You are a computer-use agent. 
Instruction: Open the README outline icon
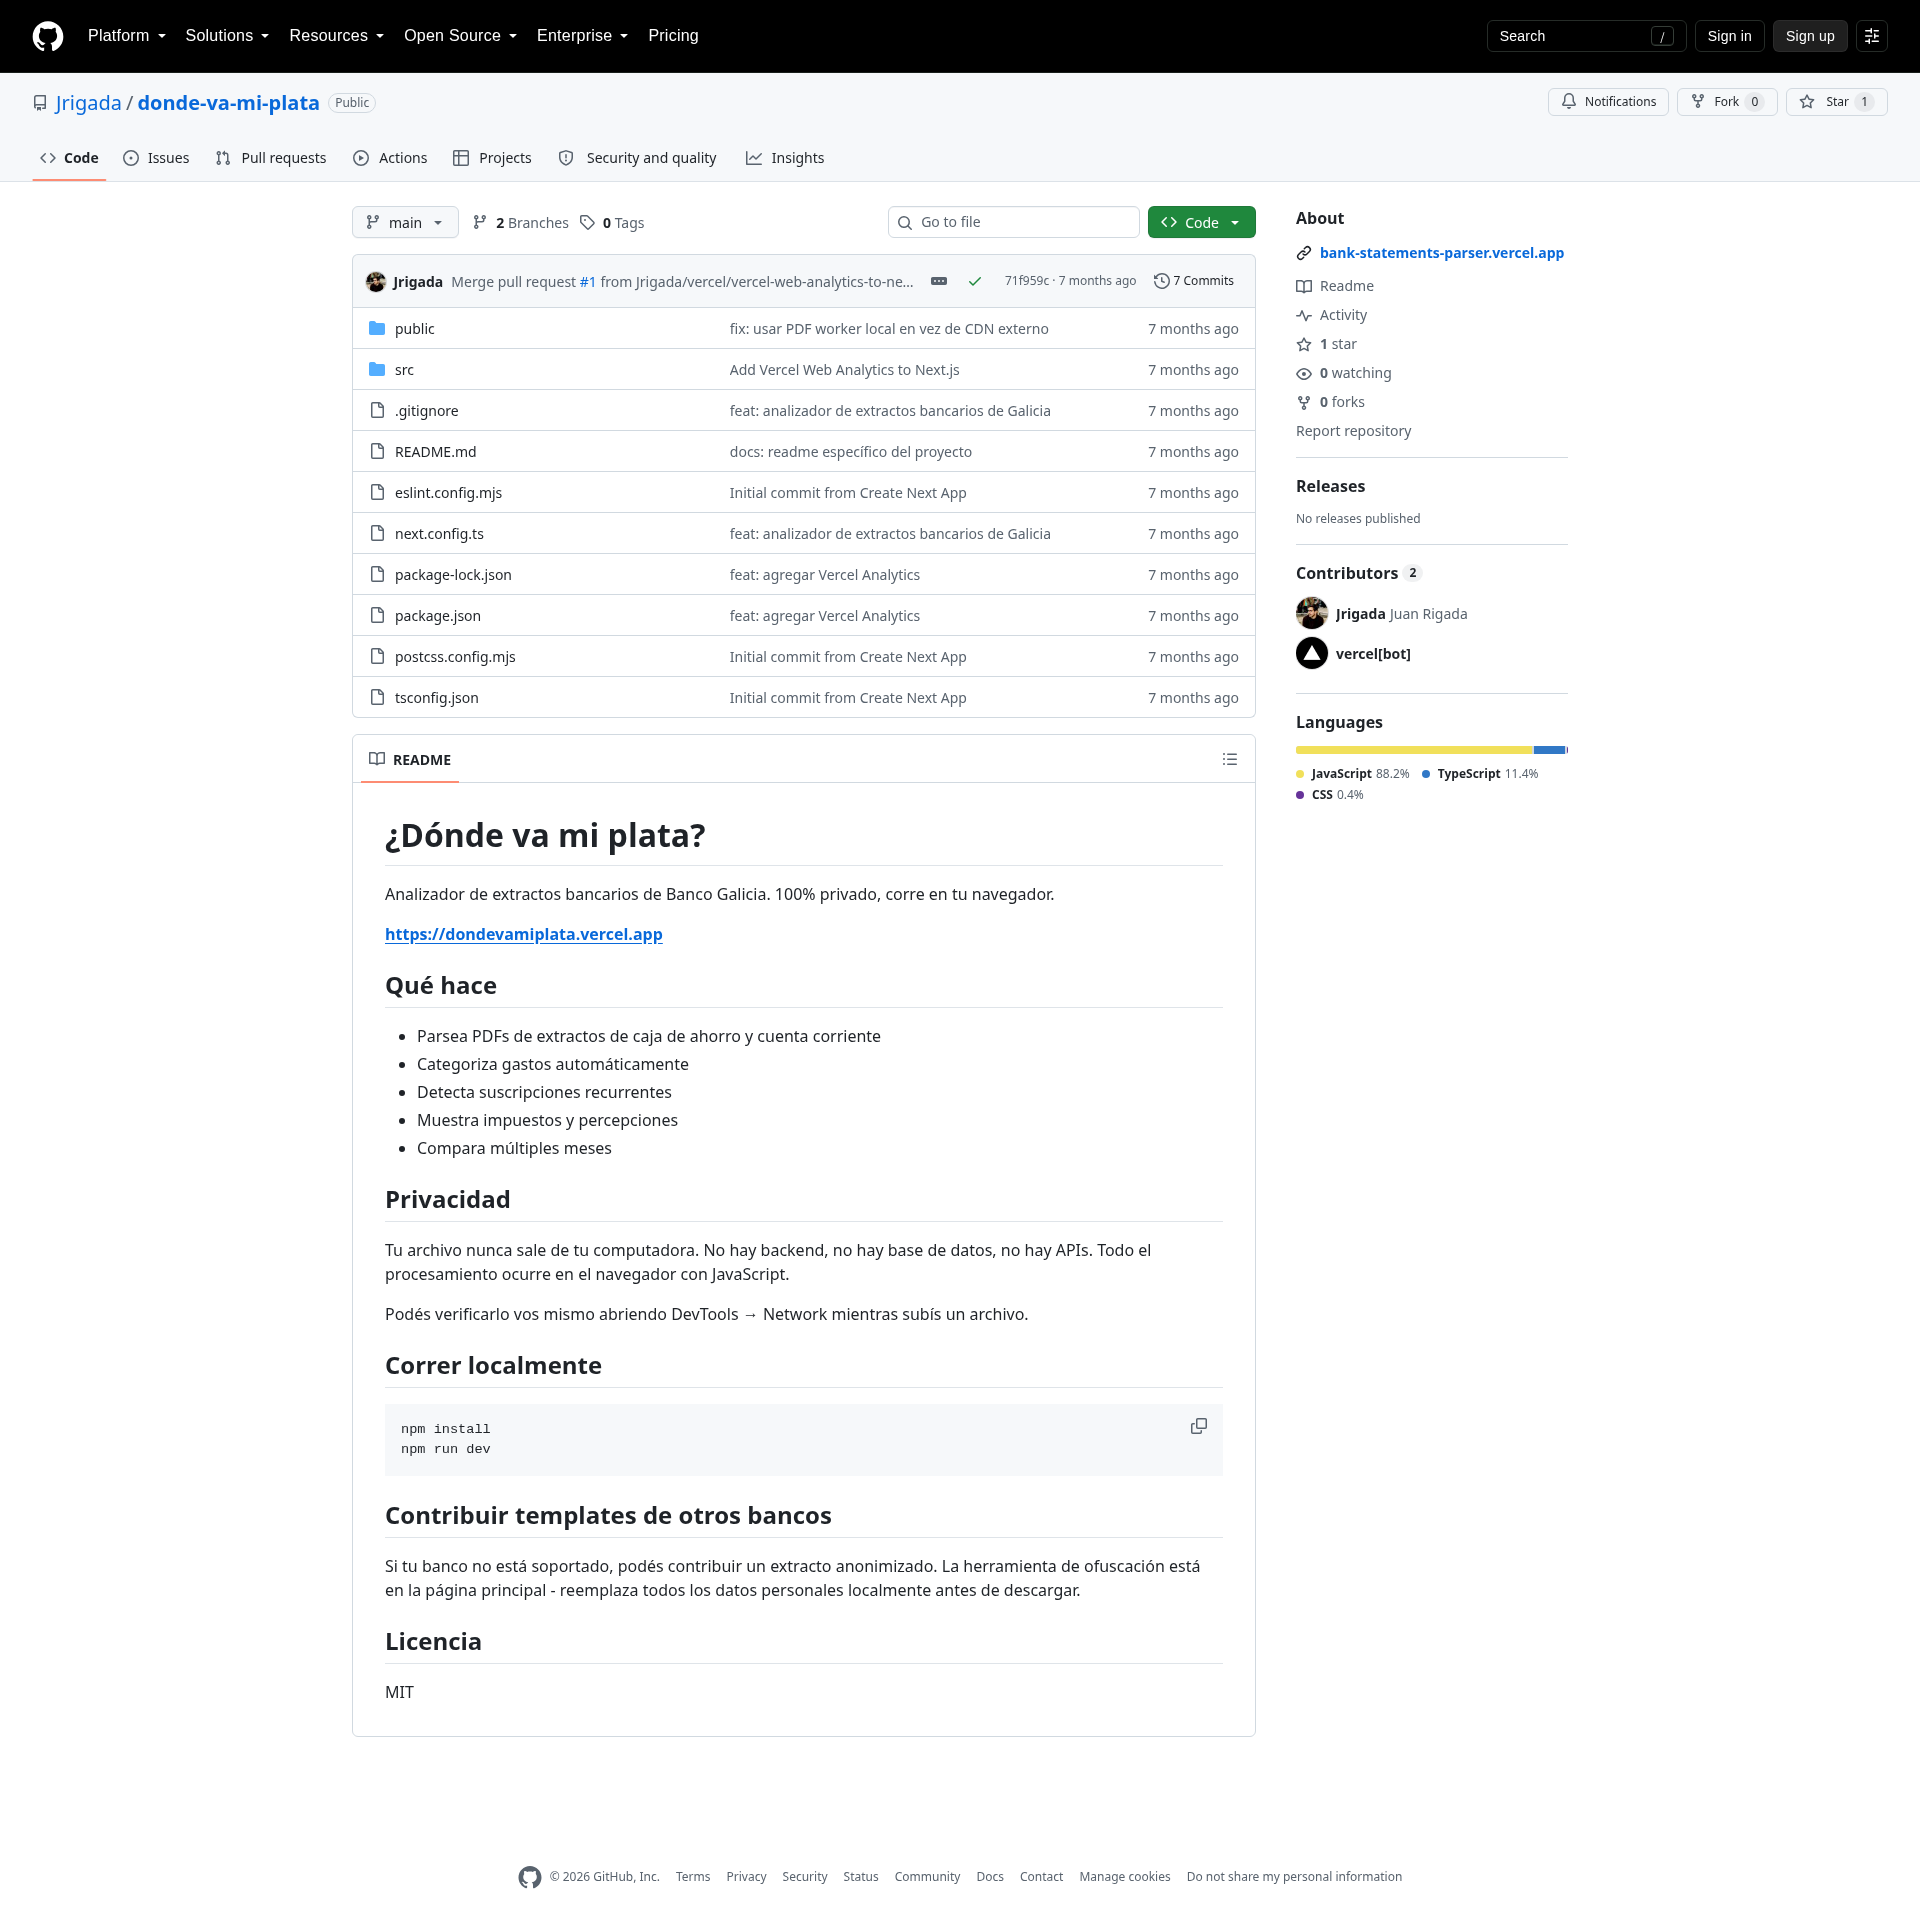coord(1230,760)
